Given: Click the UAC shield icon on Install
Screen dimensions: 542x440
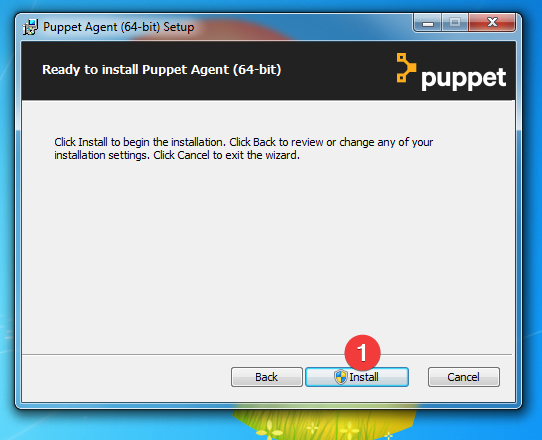Looking at the screenshot, I should 340,377.
